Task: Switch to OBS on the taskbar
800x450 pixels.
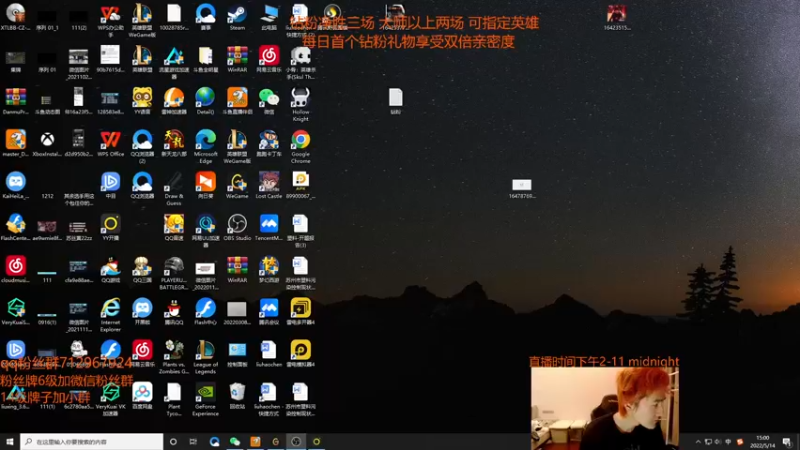Action: tap(296, 441)
